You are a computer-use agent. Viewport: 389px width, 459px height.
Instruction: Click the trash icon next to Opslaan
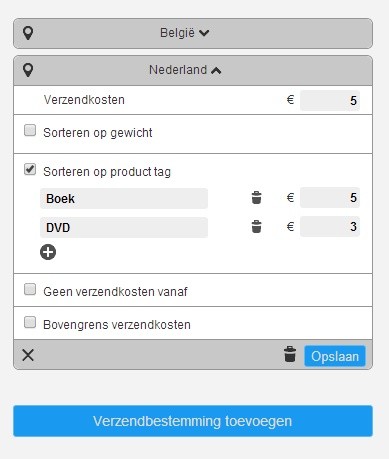click(290, 354)
